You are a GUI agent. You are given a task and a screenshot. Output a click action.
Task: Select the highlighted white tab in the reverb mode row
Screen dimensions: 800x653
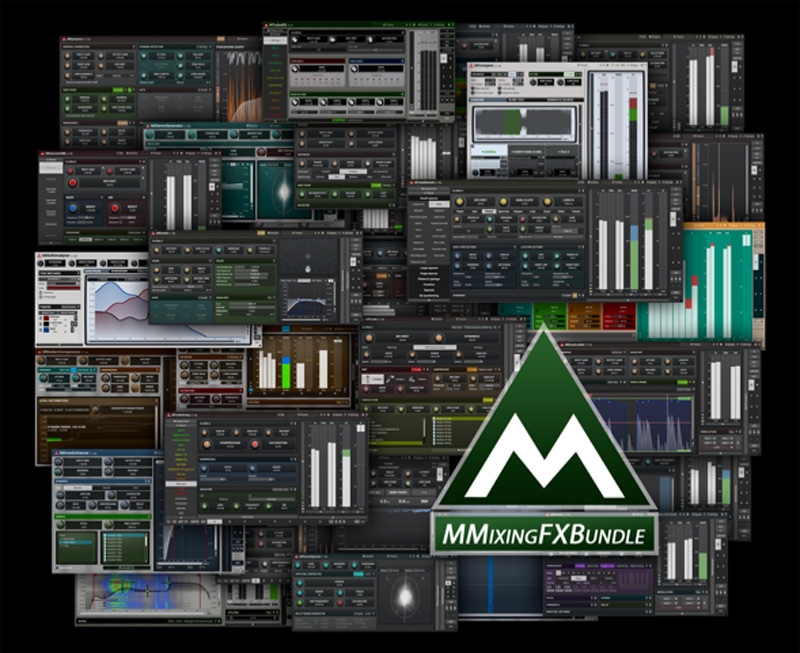pyautogui.click(x=489, y=211)
